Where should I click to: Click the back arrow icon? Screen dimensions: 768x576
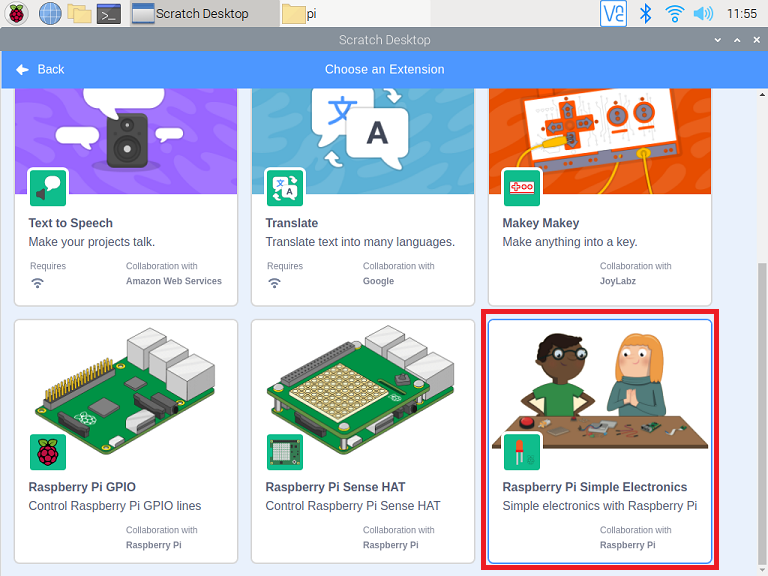(22, 70)
